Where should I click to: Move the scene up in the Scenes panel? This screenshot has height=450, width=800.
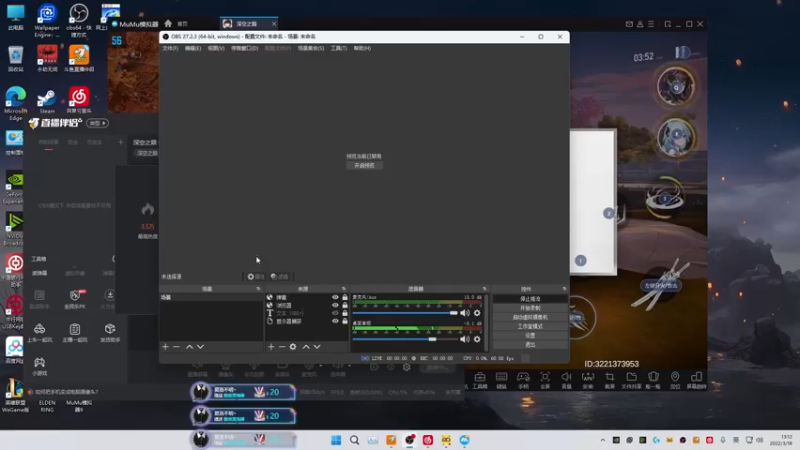[189, 346]
